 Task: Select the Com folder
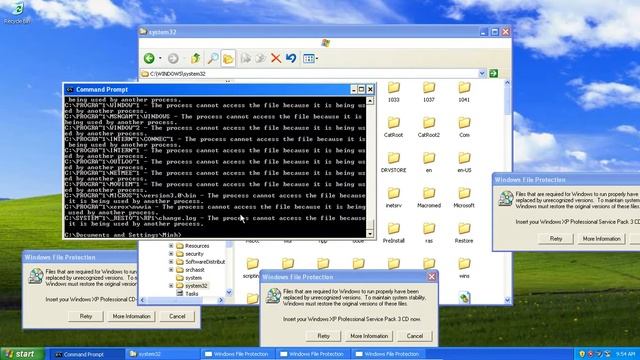pos(464,127)
